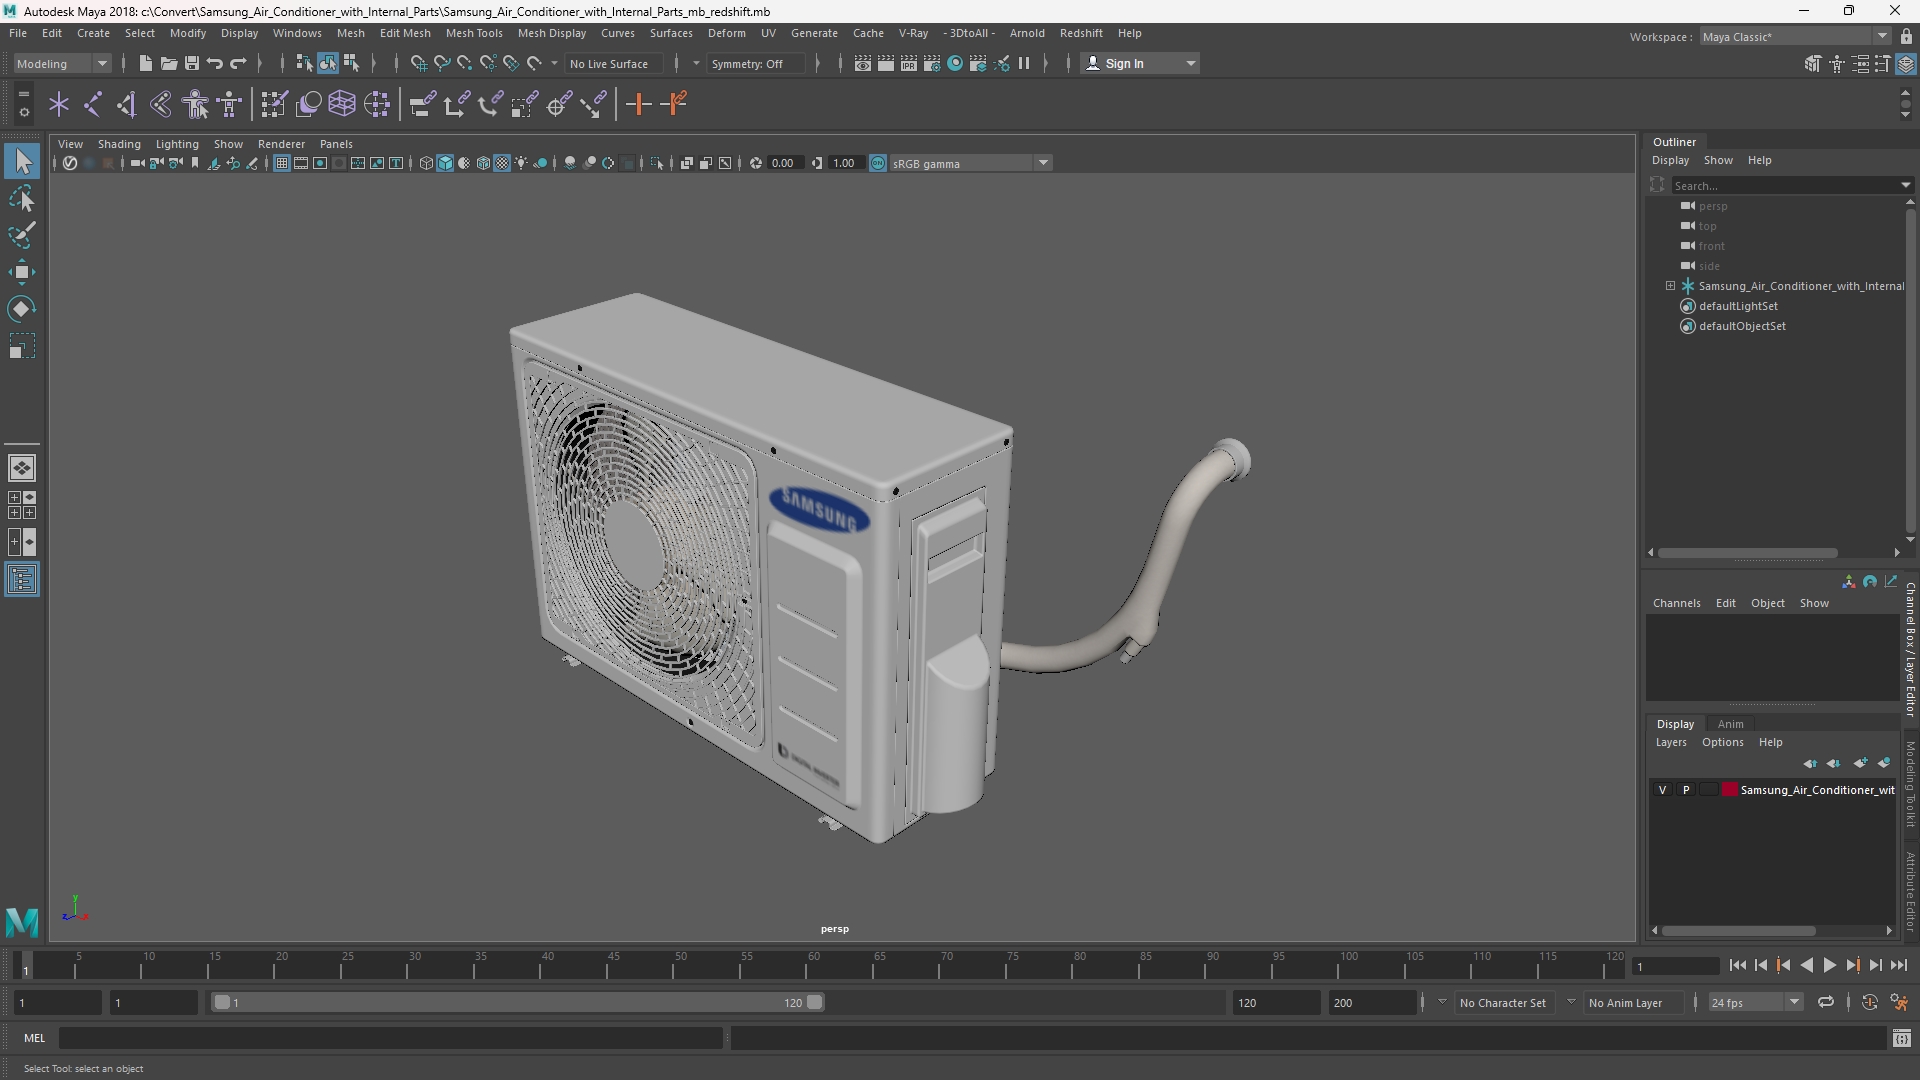Go to start of playback range
Image resolution: width=1920 pixels, height=1080 pixels.
(x=1737, y=965)
